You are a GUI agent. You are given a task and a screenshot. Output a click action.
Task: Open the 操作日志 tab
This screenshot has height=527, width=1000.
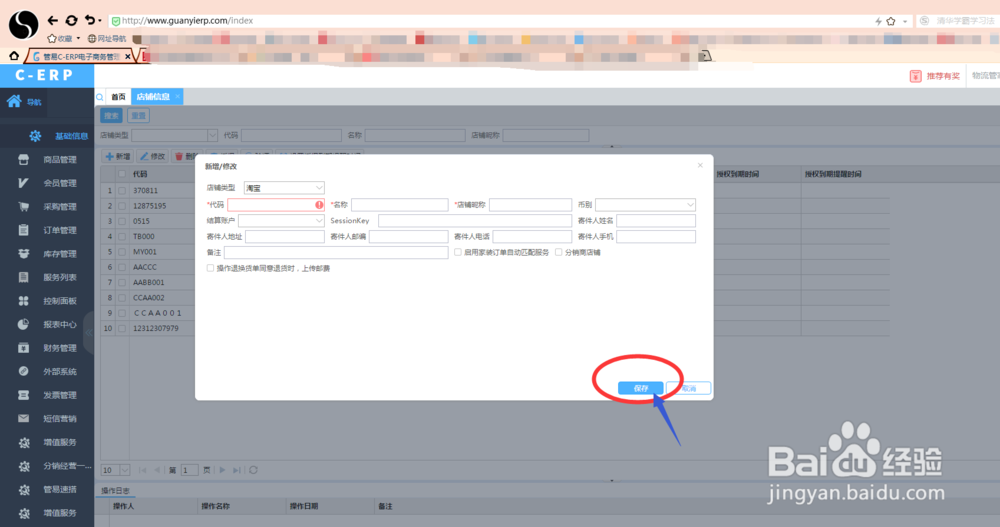(115, 491)
